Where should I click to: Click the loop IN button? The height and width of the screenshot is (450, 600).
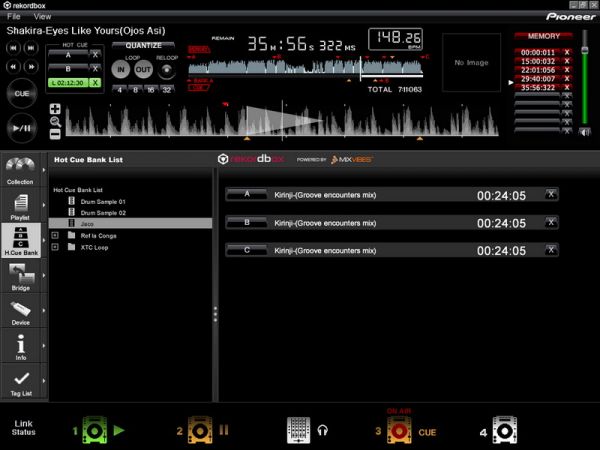point(121,70)
